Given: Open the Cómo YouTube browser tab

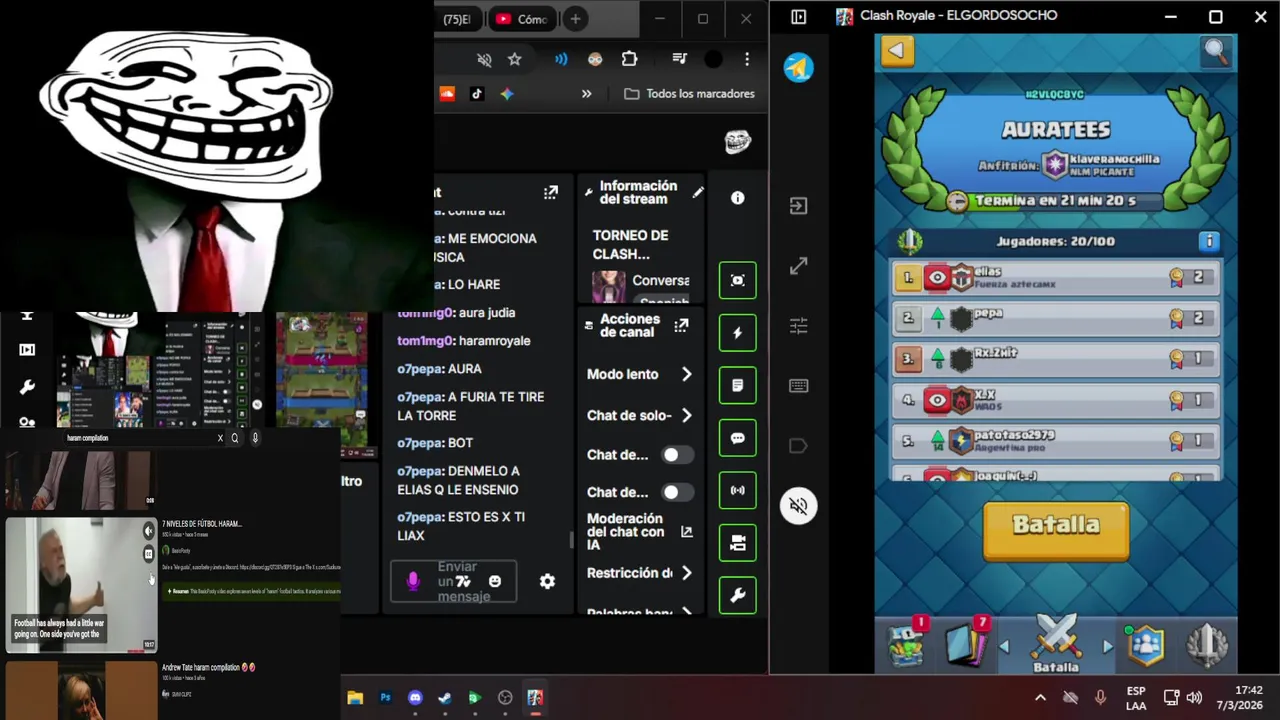Looking at the screenshot, I should [521, 19].
